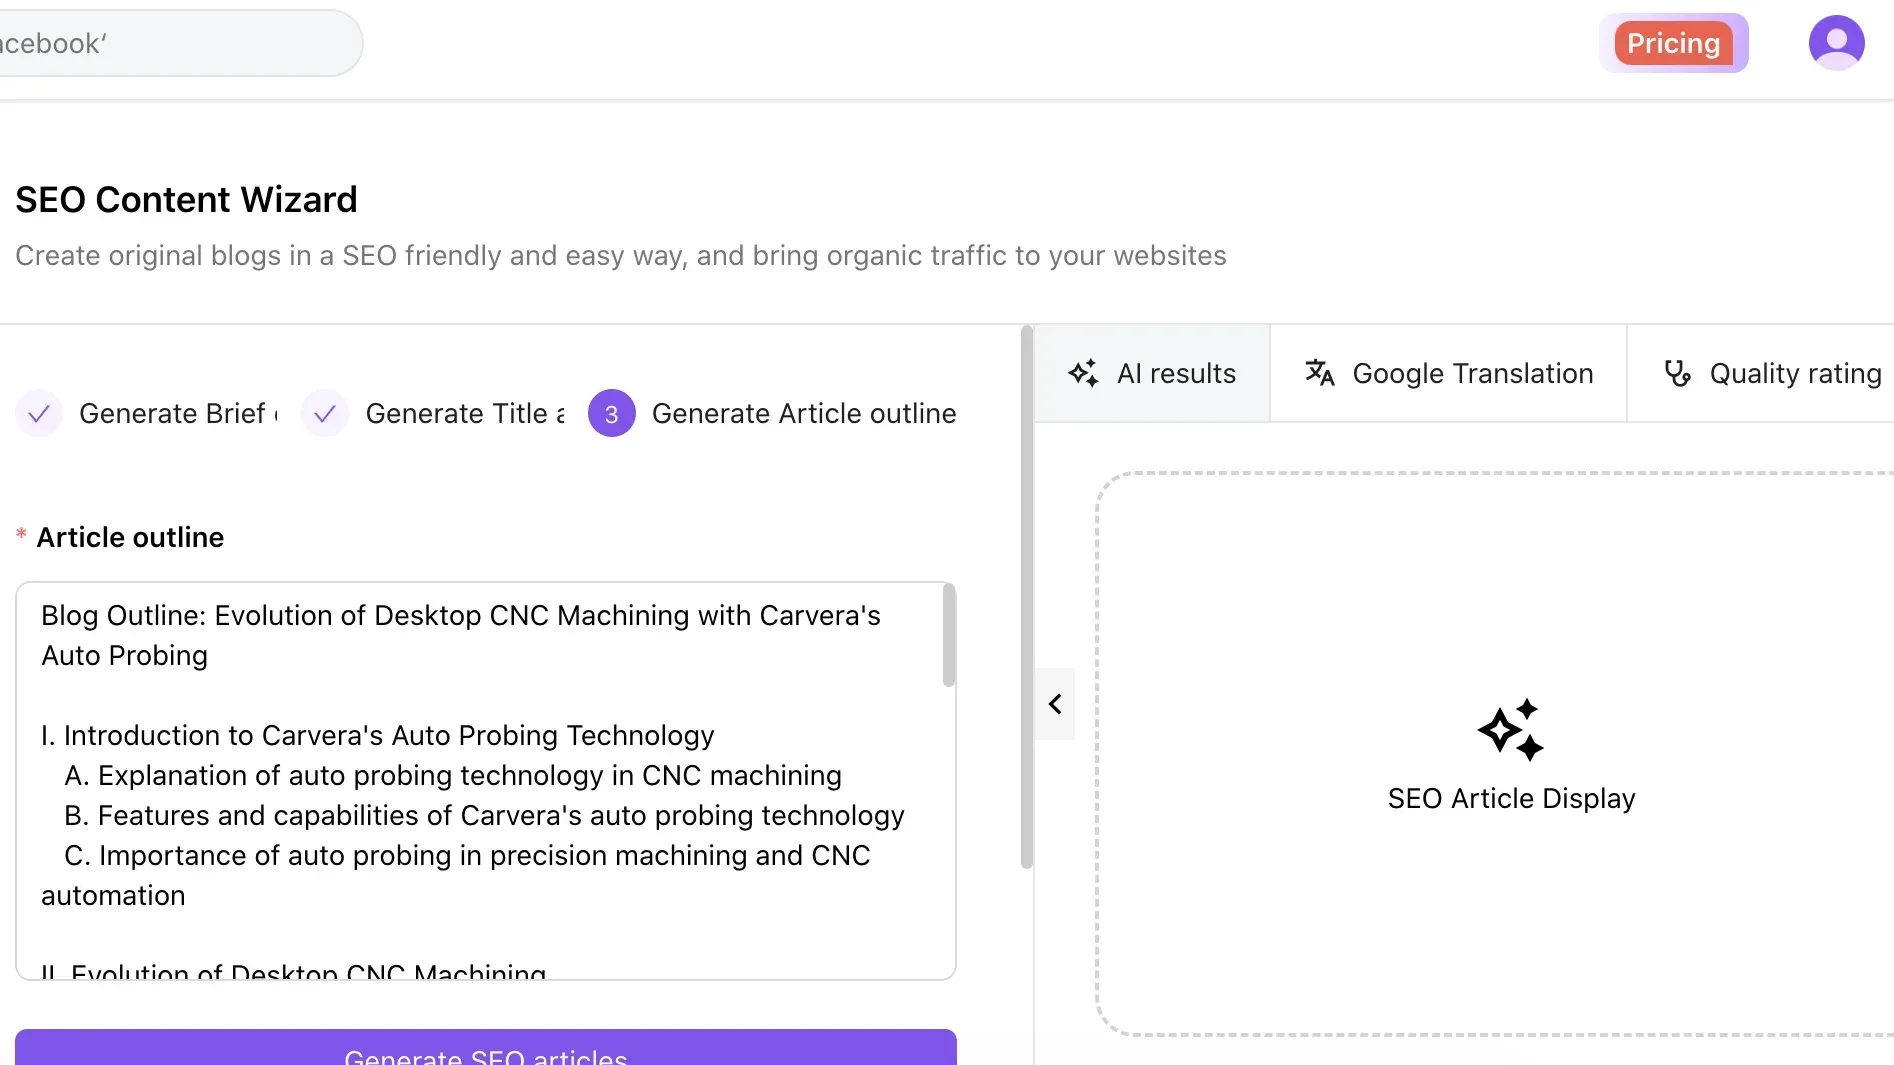The image size is (1894, 1065).
Task: Click Generate SEO articles button
Action: [486, 1050]
